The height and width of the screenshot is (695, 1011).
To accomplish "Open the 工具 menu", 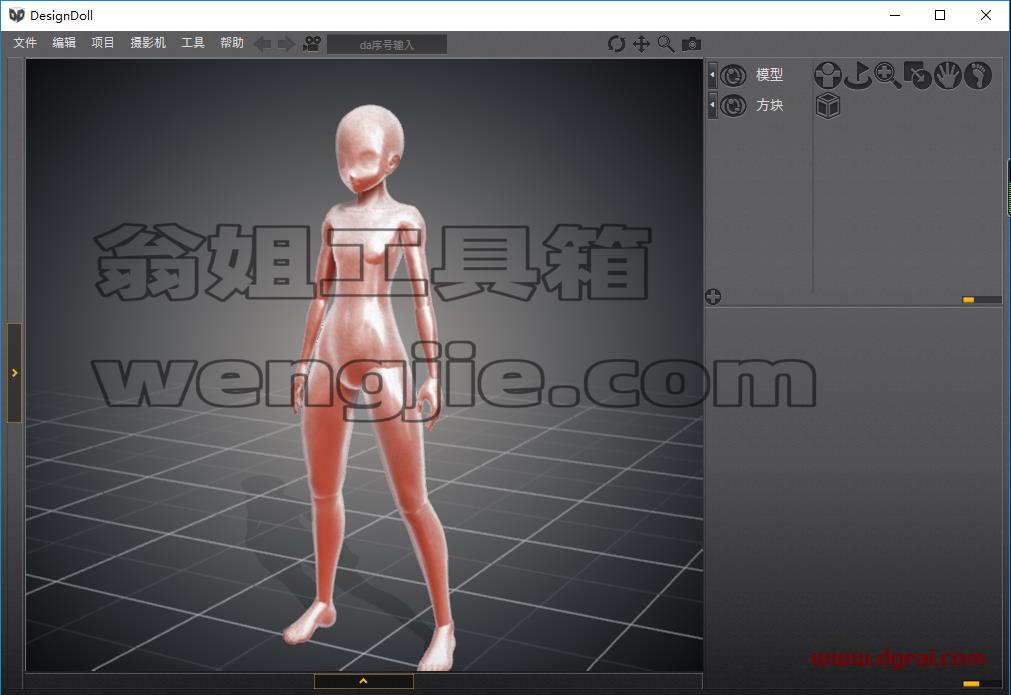I will [x=193, y=43].
